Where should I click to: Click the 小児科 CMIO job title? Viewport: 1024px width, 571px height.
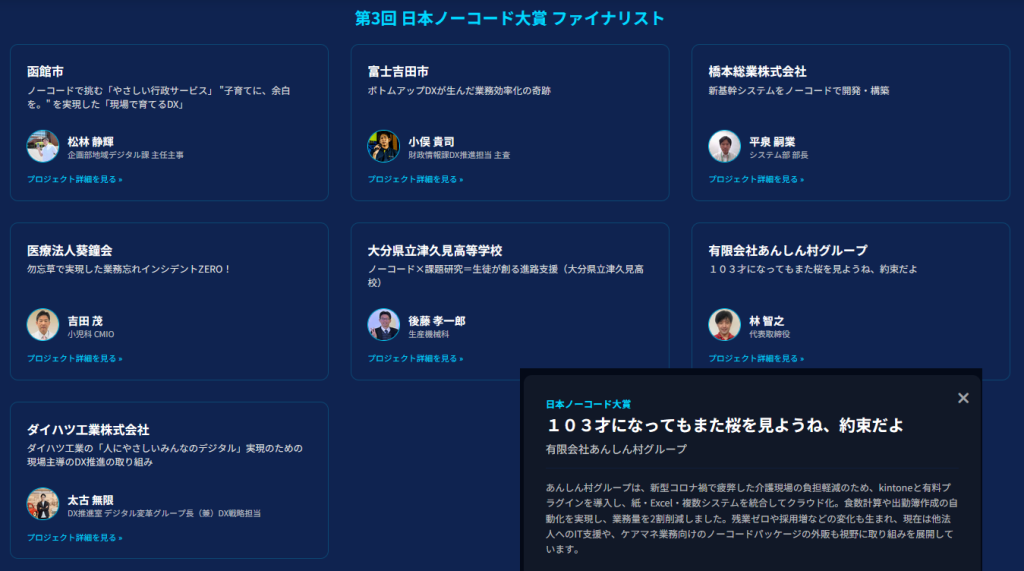click(91, 334)
